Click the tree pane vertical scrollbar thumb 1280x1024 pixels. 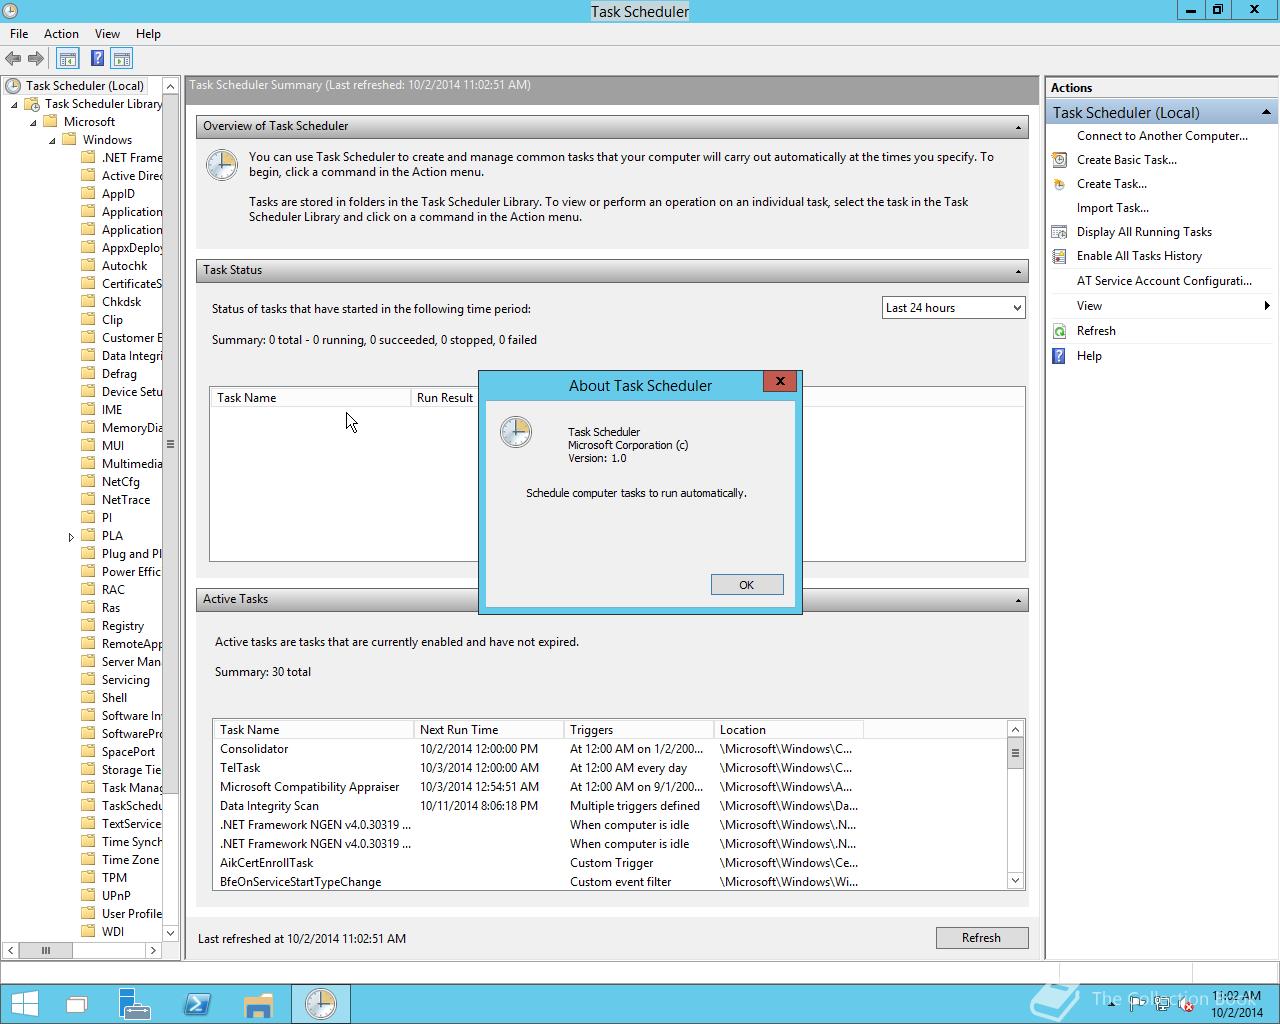point(170,444)
